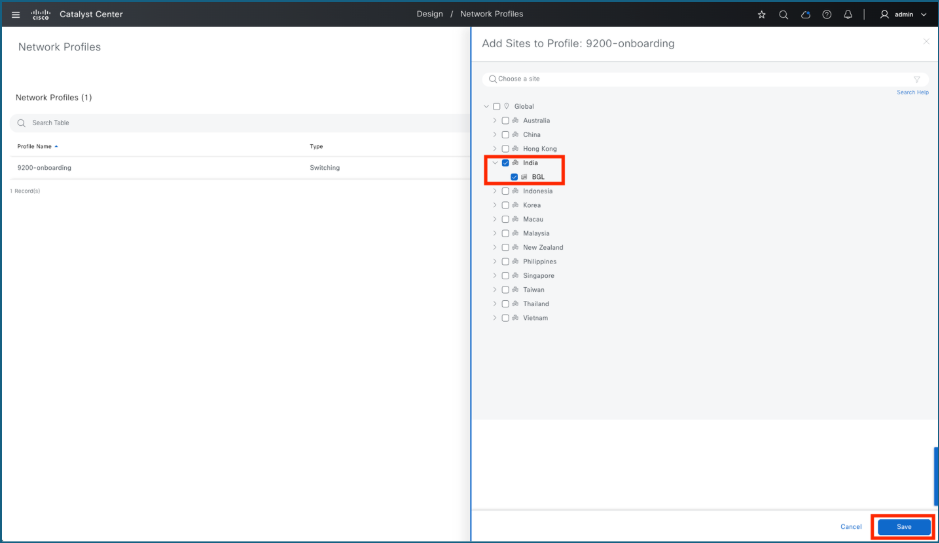Click the India area icon
This screenshot has width=939, height=543.
(x=515, y=163)
